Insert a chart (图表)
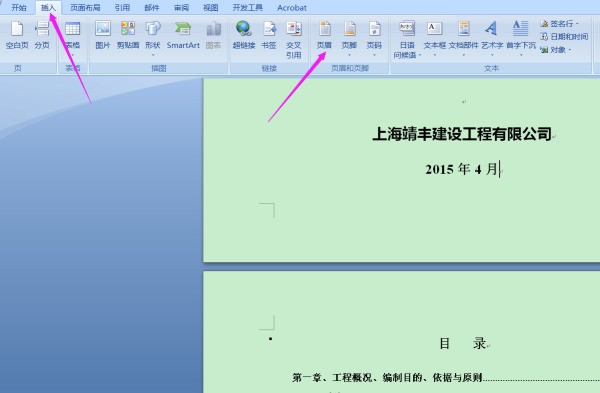The width and height of the screenshot is (600, 393). 213,35
